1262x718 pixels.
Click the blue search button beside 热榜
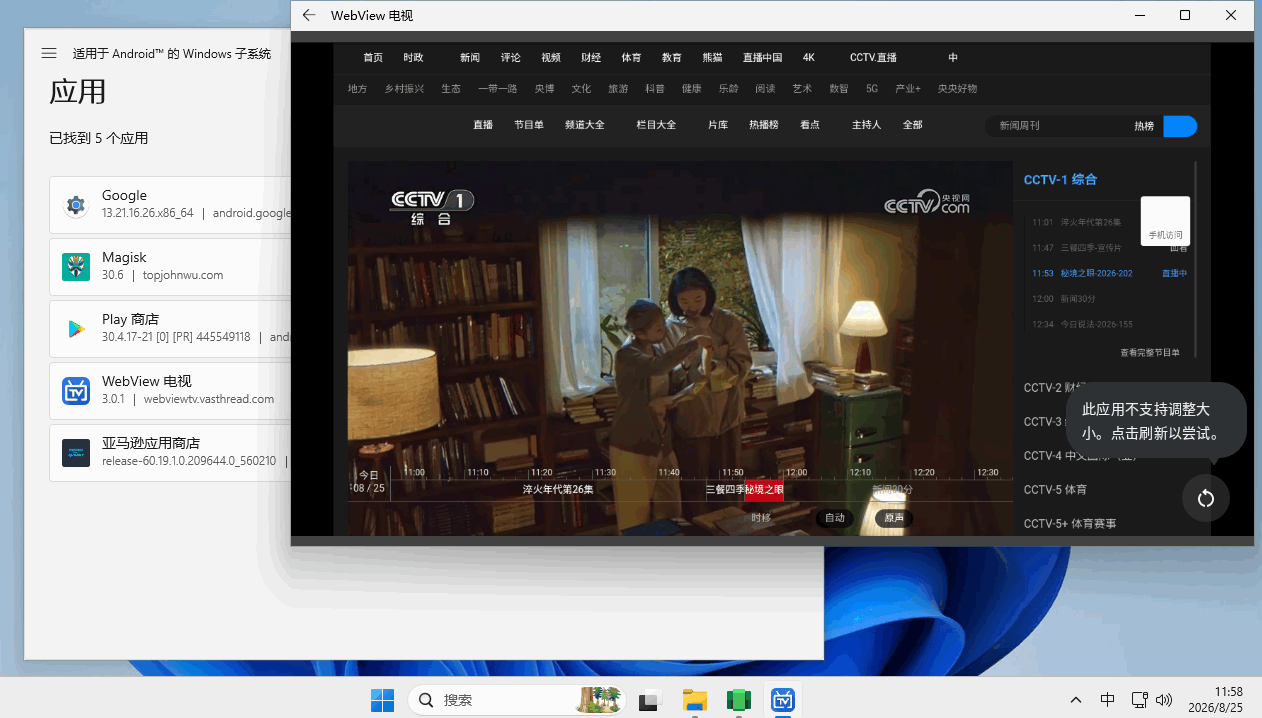pyautogui.click(x=1180, y=126)
